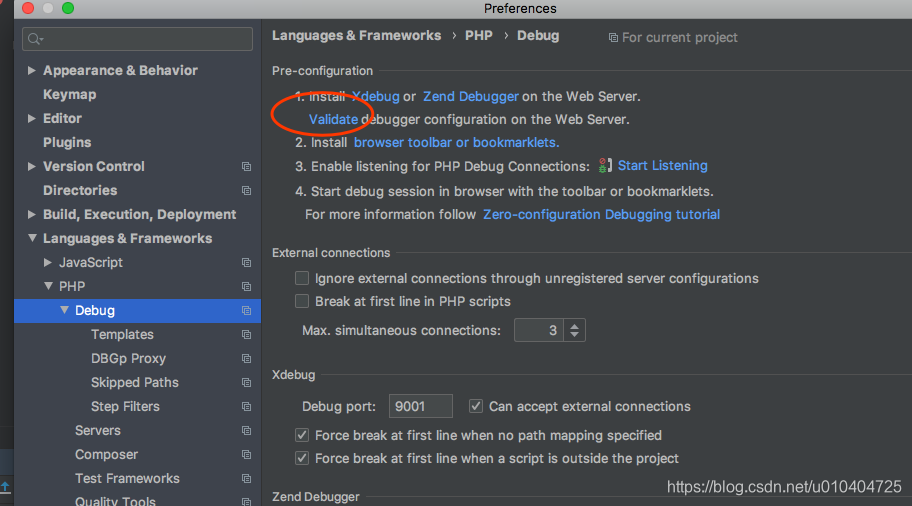The height and width of the screenshot is (506, 912).
Task: Click Validate debugger configuration link
Action: (x=333, y=119)
